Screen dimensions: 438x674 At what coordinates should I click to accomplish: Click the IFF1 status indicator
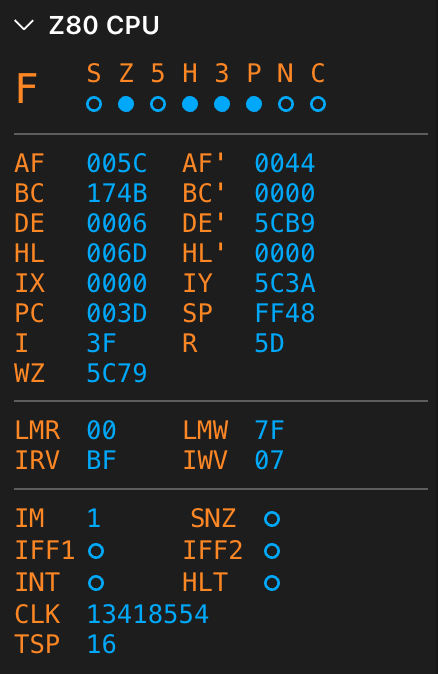[96, 551]
